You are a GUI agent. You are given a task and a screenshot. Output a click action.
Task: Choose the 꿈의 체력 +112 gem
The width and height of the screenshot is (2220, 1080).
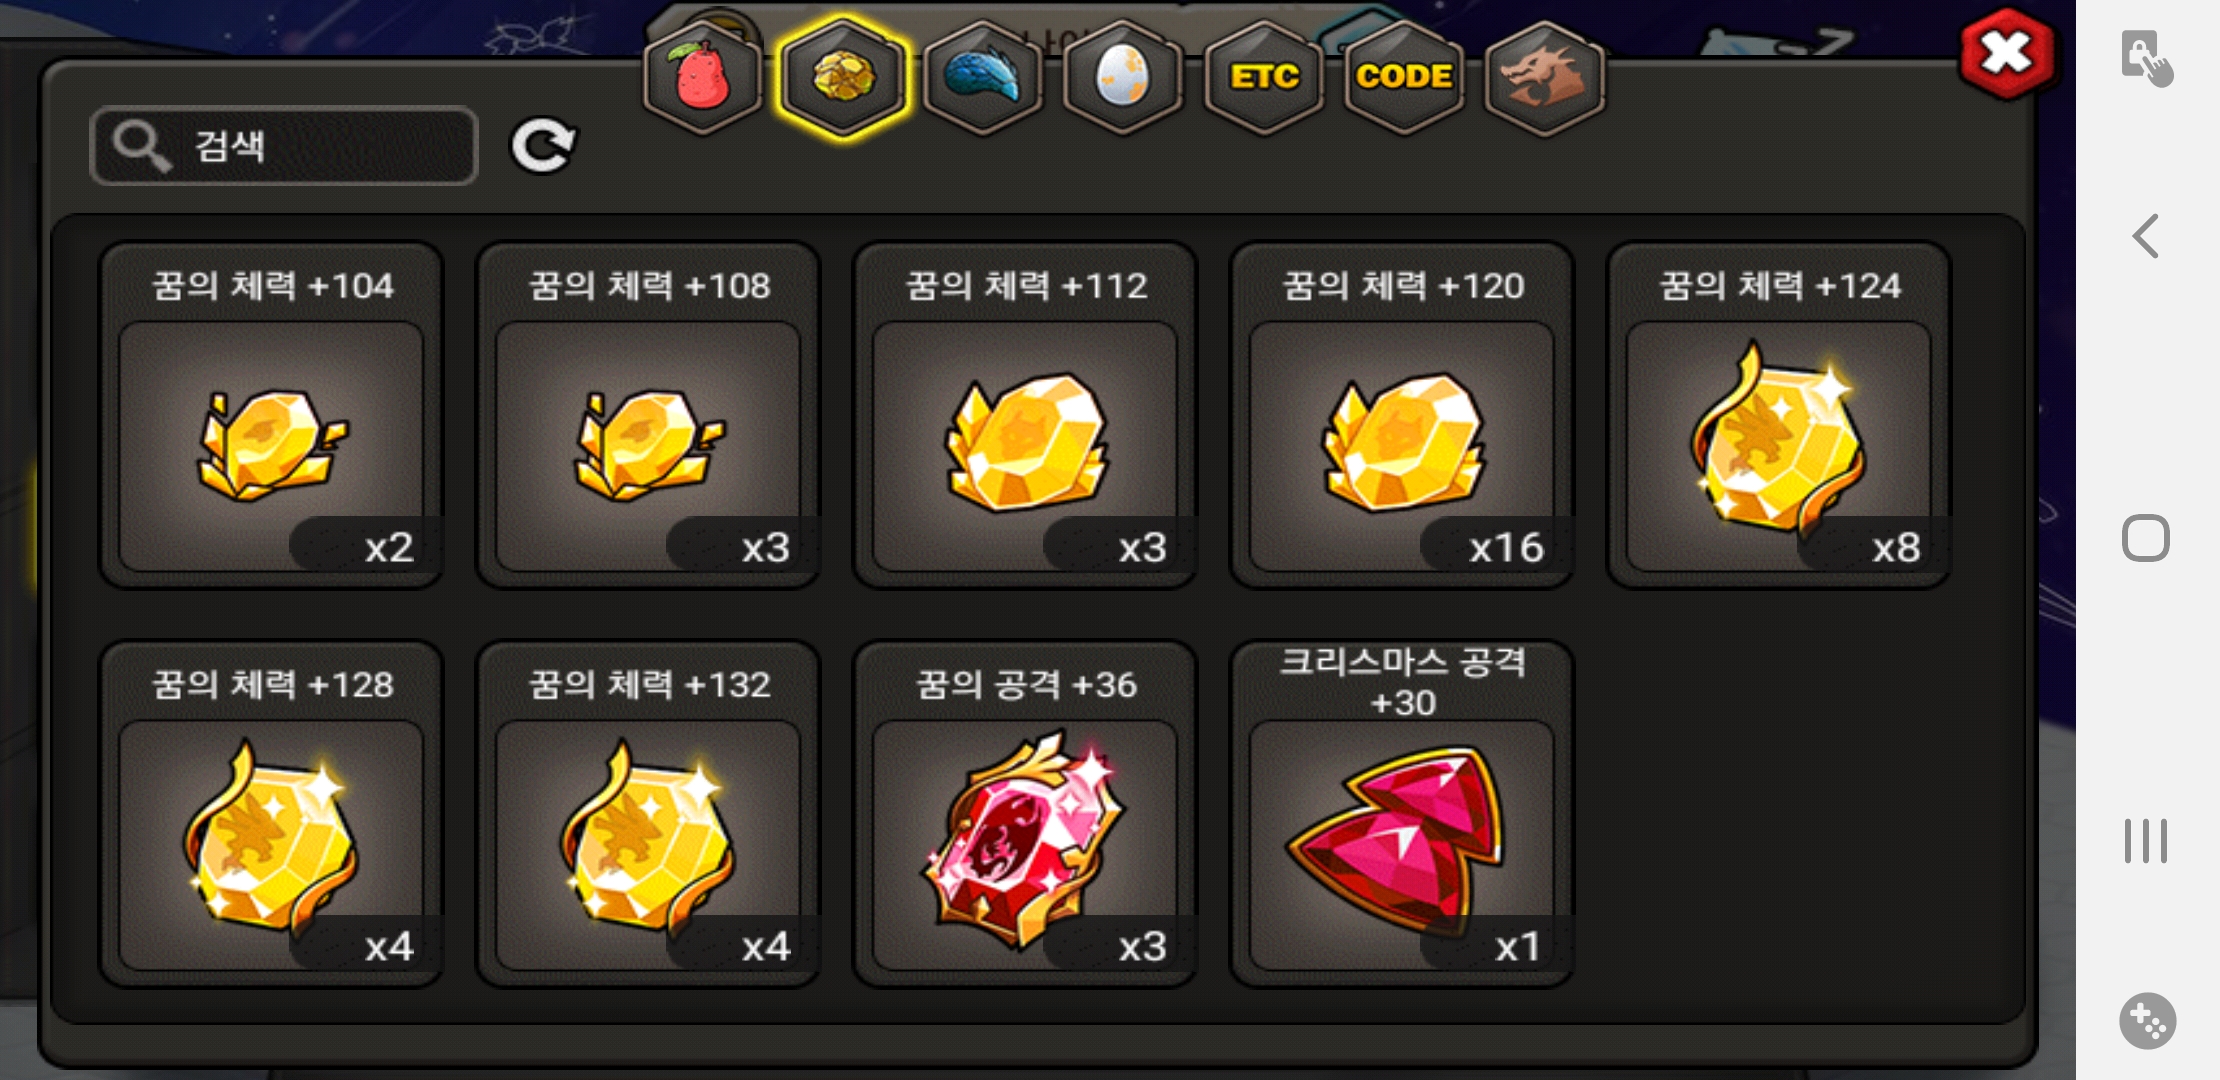[x=1025, y=415]
